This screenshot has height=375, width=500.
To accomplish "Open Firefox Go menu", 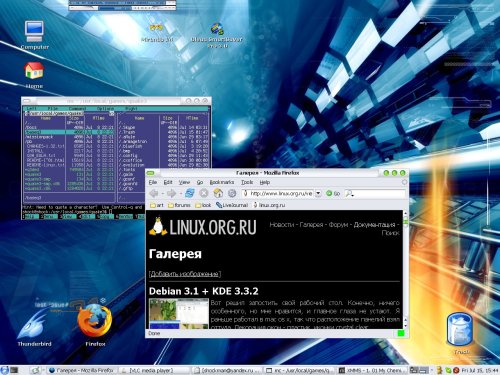I will coord(200,182).
